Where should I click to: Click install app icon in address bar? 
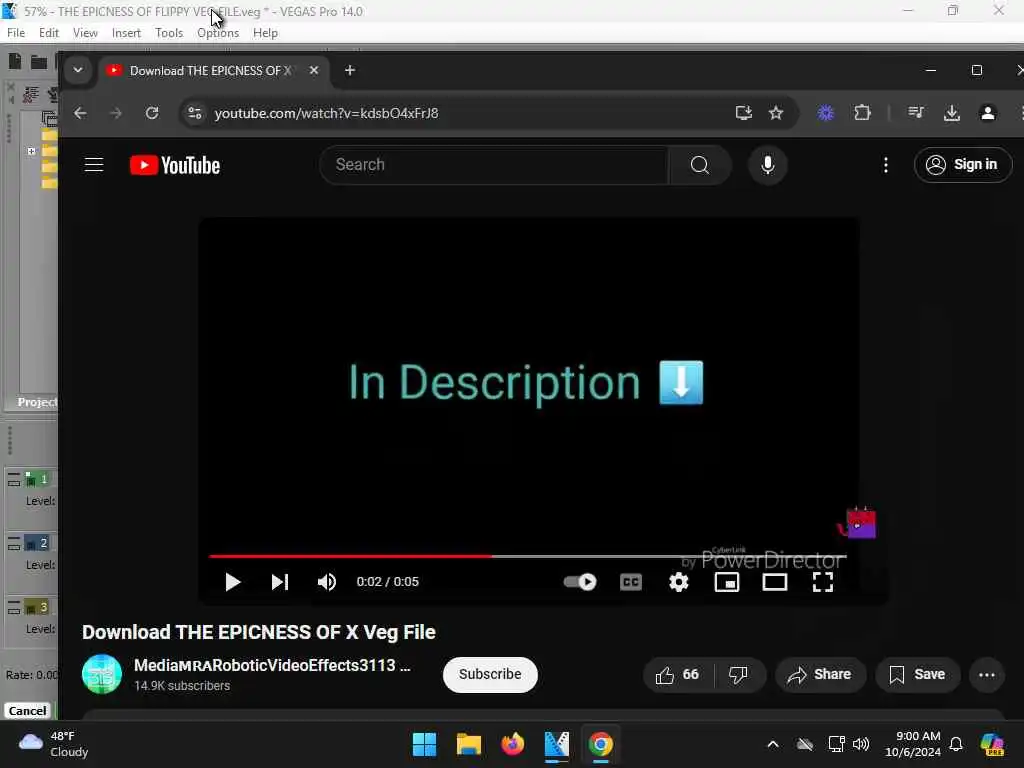(x=744, y=113)
